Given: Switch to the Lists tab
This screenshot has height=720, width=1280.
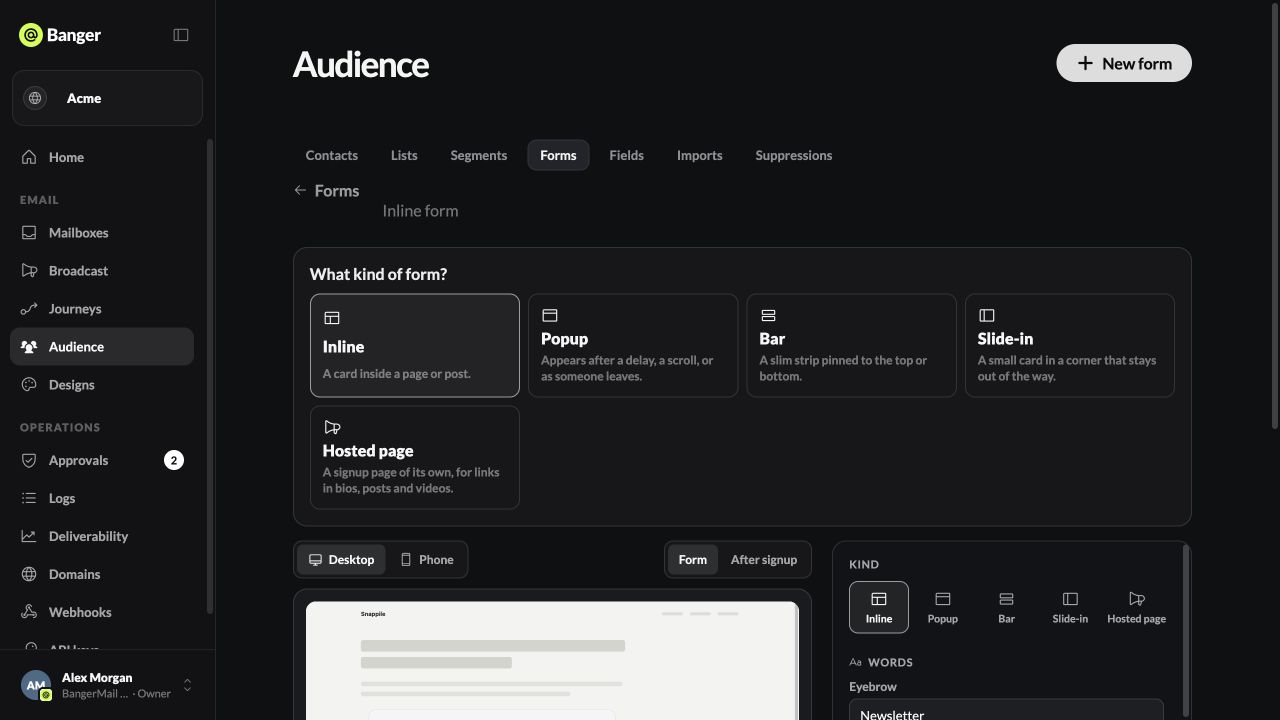Looking at the screenshot, I should pyautogui.click(x=404, y=155).
